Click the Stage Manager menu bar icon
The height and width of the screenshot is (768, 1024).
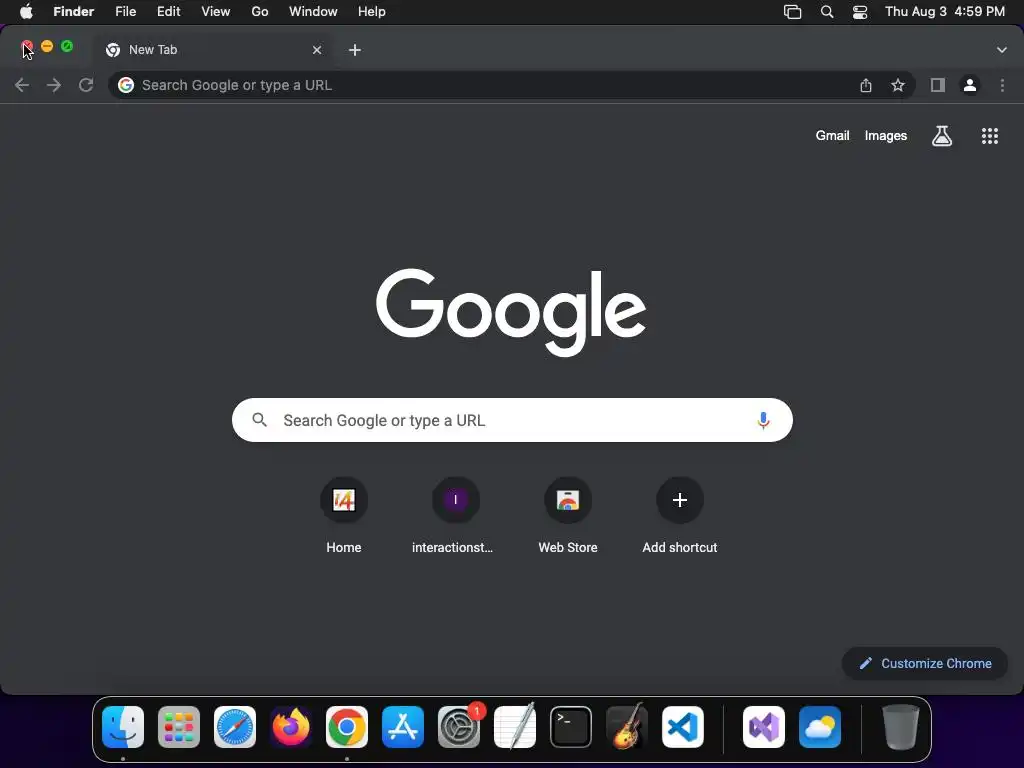[x=792, y=12]
